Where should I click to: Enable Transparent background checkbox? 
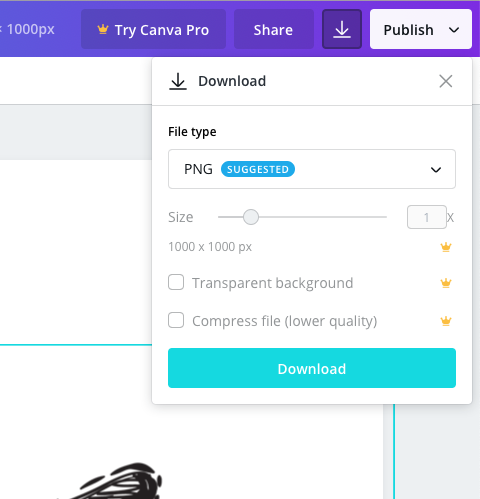(x=176, y=282)
